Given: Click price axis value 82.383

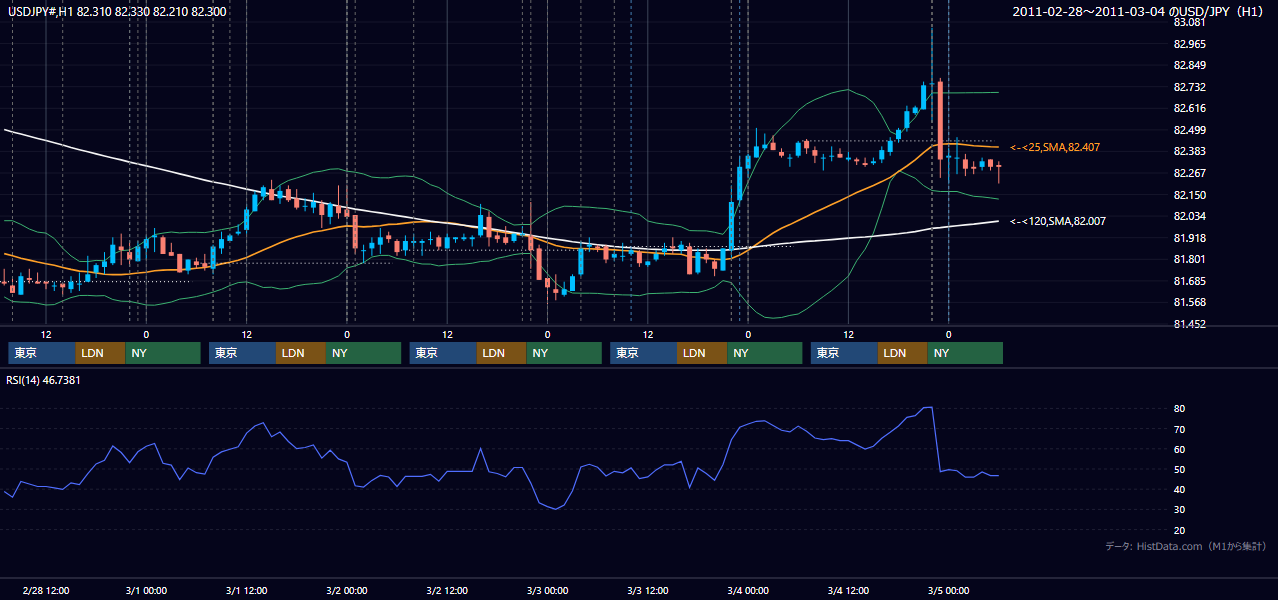Looking at the screenshot, I should 1189,151.
